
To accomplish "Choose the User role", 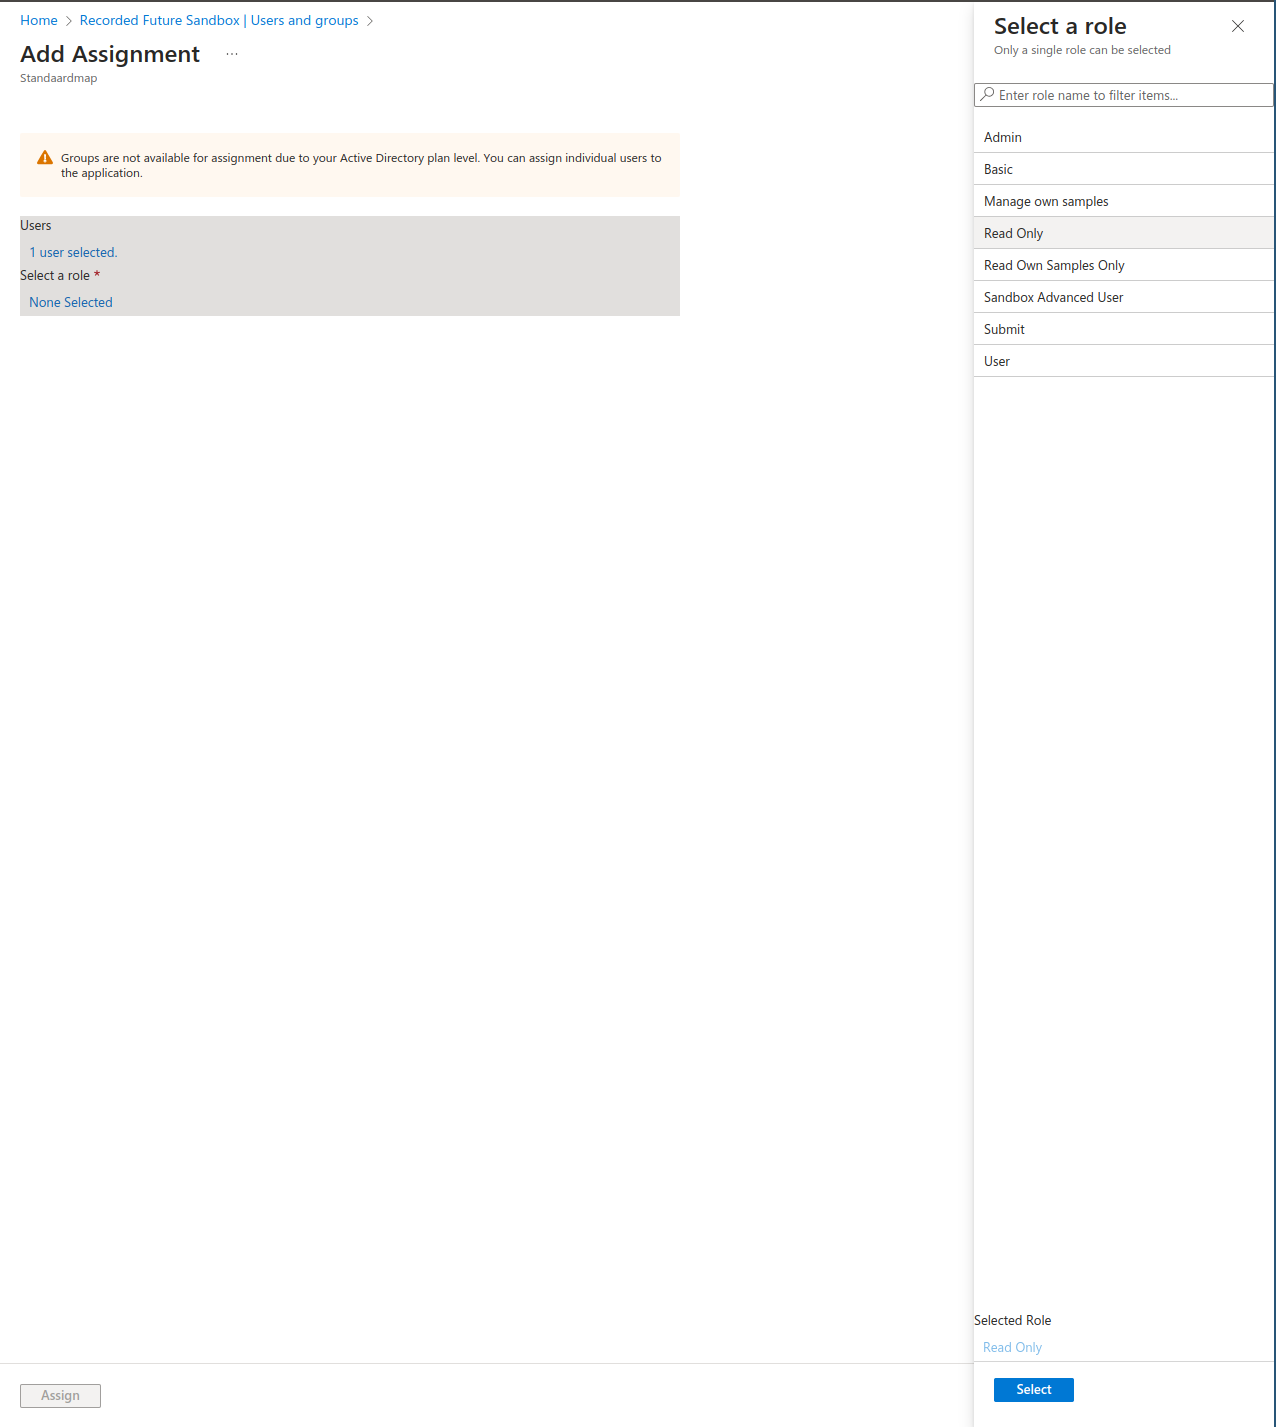I will coord(997,361).
